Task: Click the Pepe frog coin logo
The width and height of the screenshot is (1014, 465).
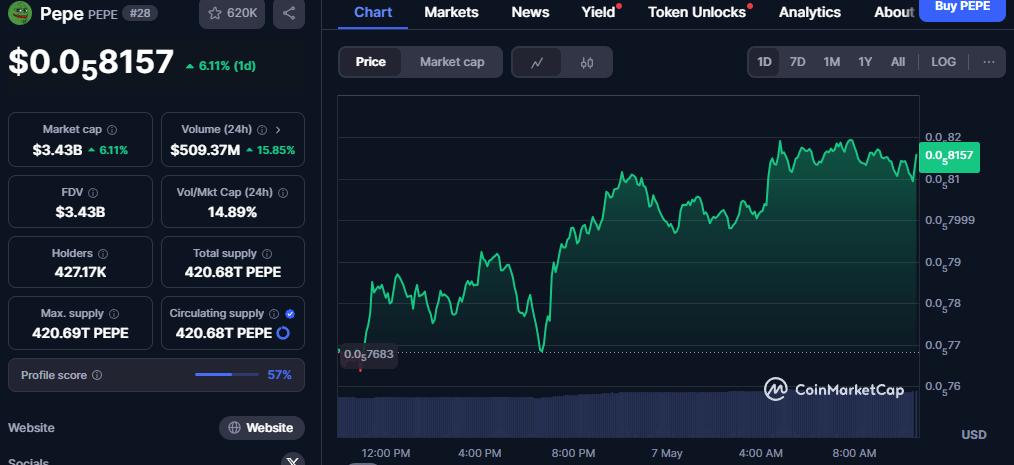Action: coord(19,13)
